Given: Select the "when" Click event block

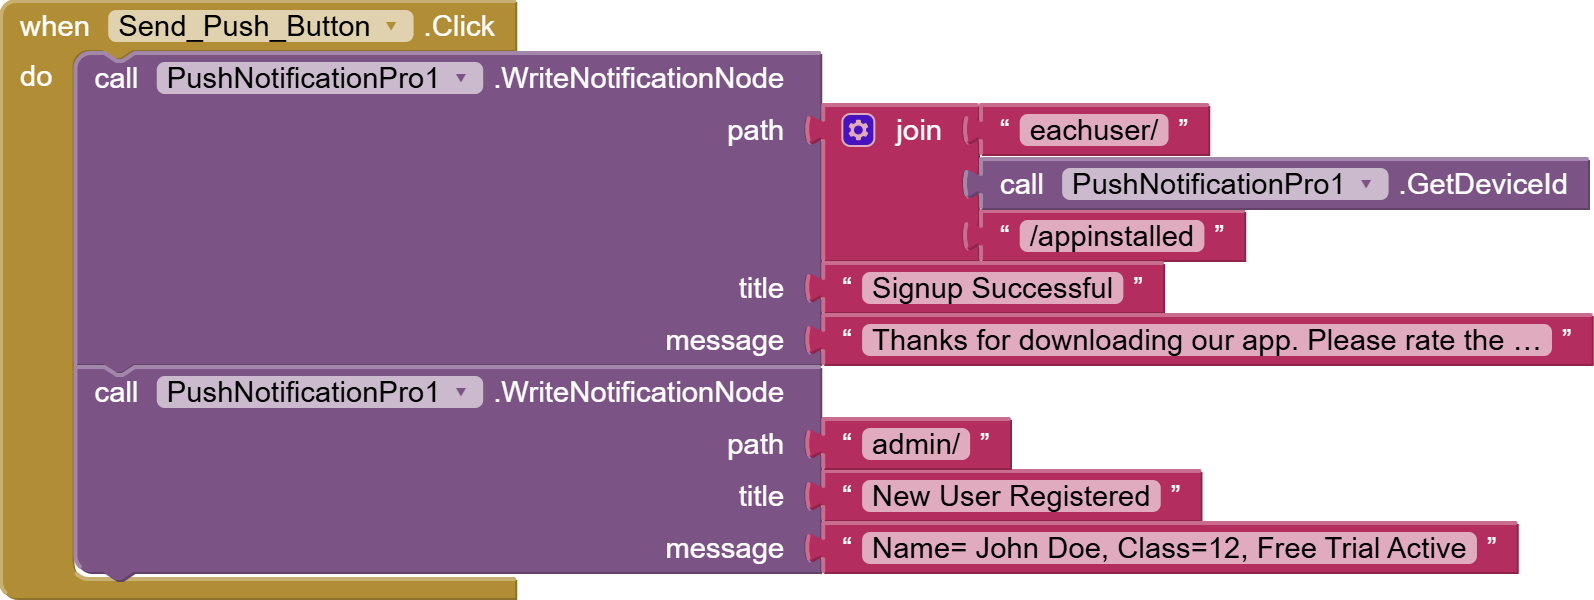Looking at the screenshot, I should [x=54, y=26].
